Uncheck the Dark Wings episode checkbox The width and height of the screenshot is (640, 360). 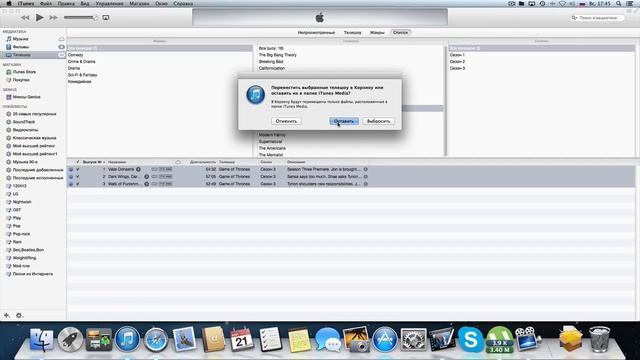coord(78,177)
